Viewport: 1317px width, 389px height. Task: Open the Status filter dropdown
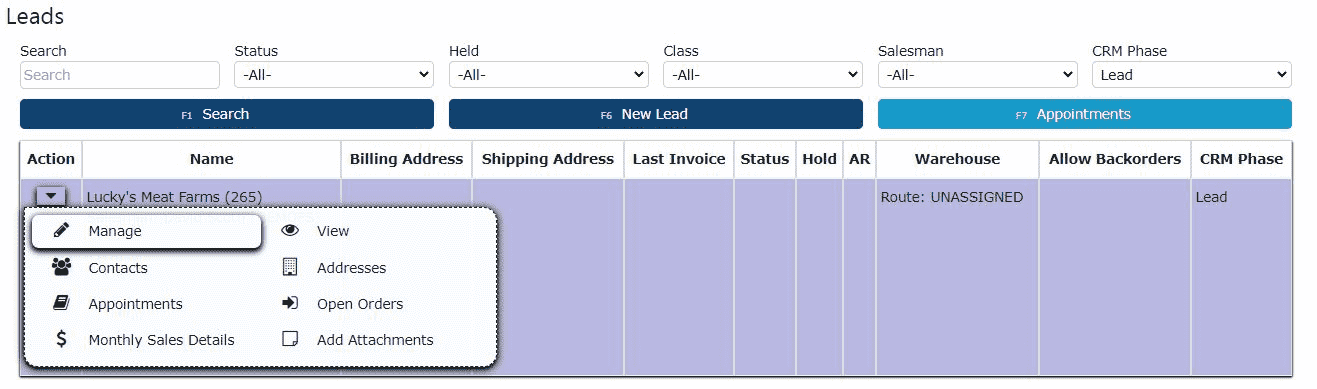click(334, 75)
